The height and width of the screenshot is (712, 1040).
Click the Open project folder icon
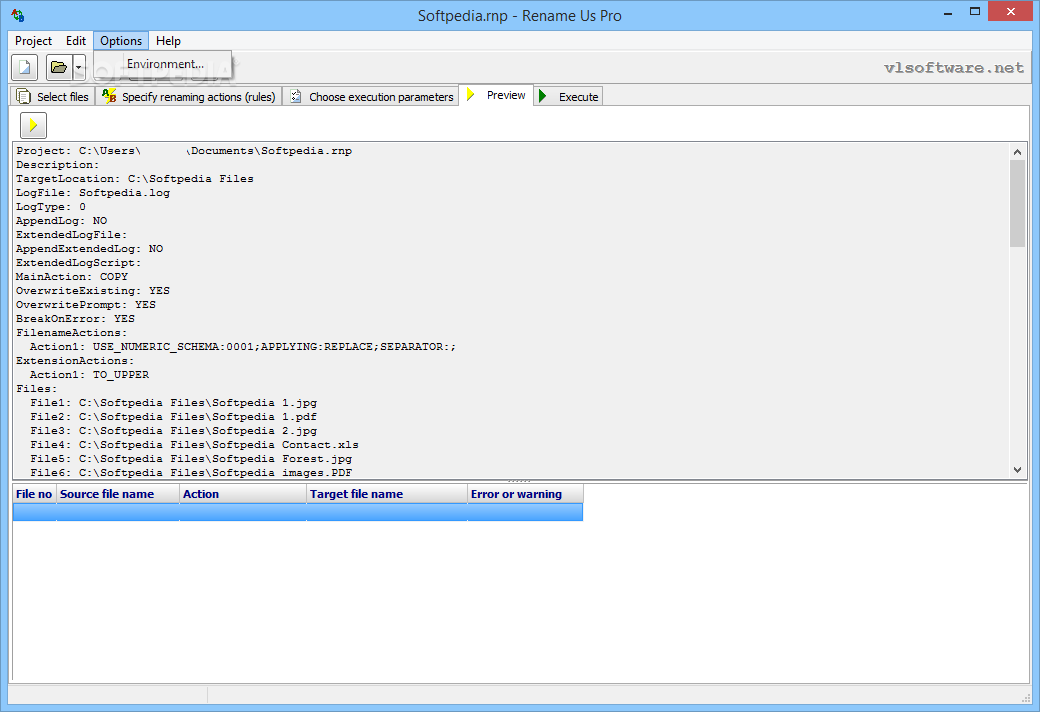[x=59, y=68]
